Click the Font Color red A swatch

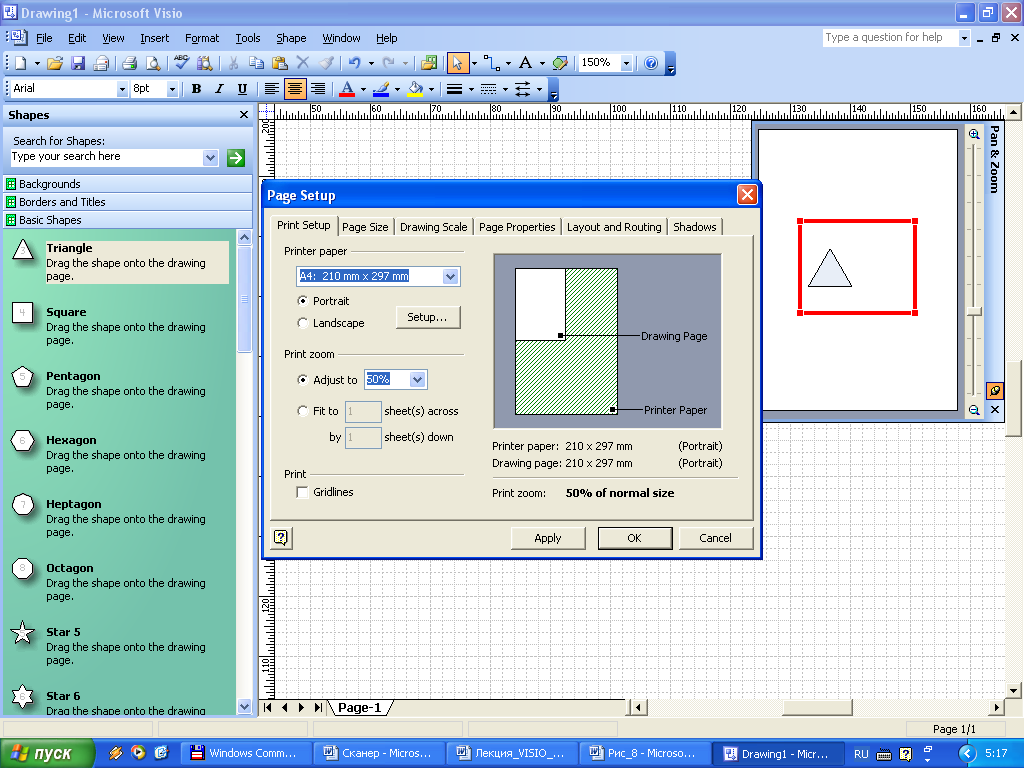click(x=347, y=89)
